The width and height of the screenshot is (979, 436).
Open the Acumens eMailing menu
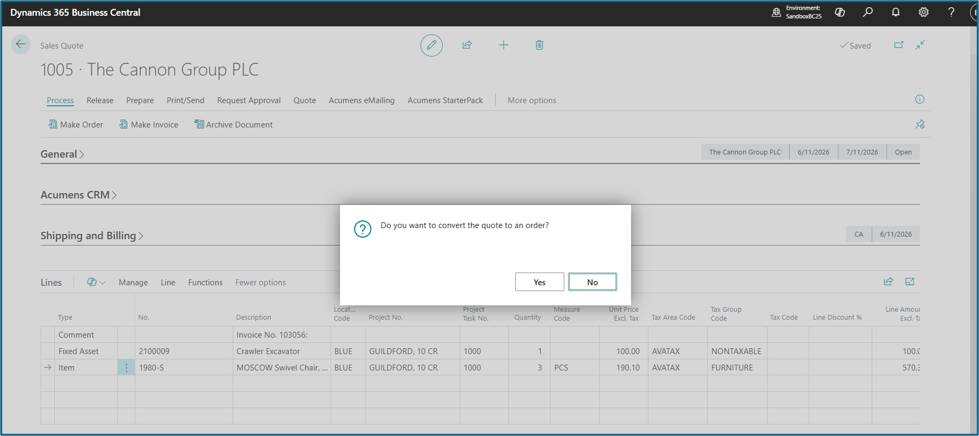362,100
